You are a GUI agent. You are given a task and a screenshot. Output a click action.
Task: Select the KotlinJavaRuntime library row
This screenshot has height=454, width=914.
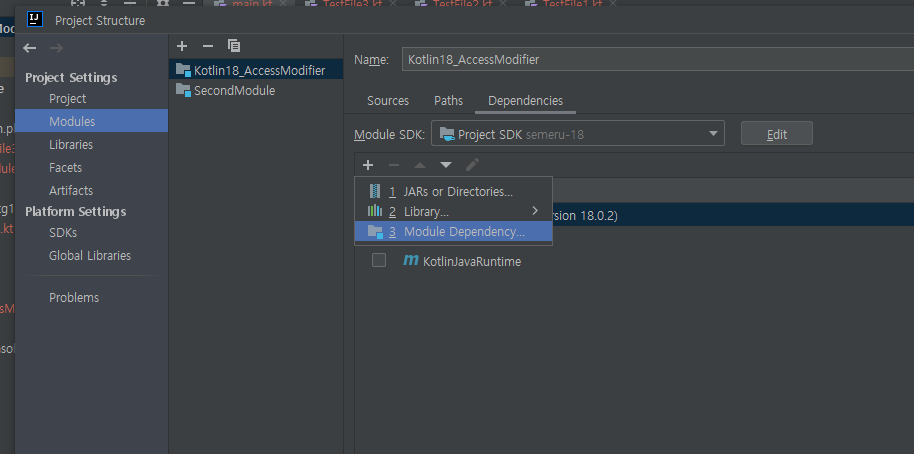coord(634,261)
